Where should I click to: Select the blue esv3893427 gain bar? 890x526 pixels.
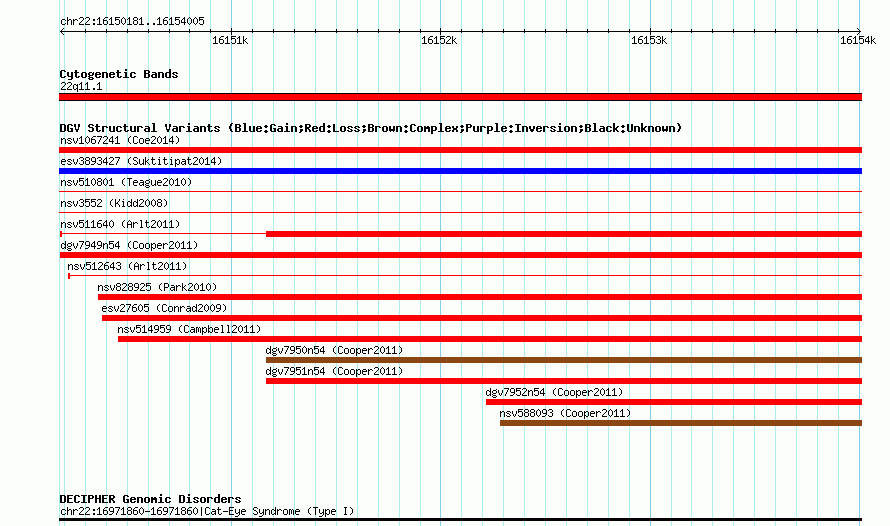click(460, 171)
